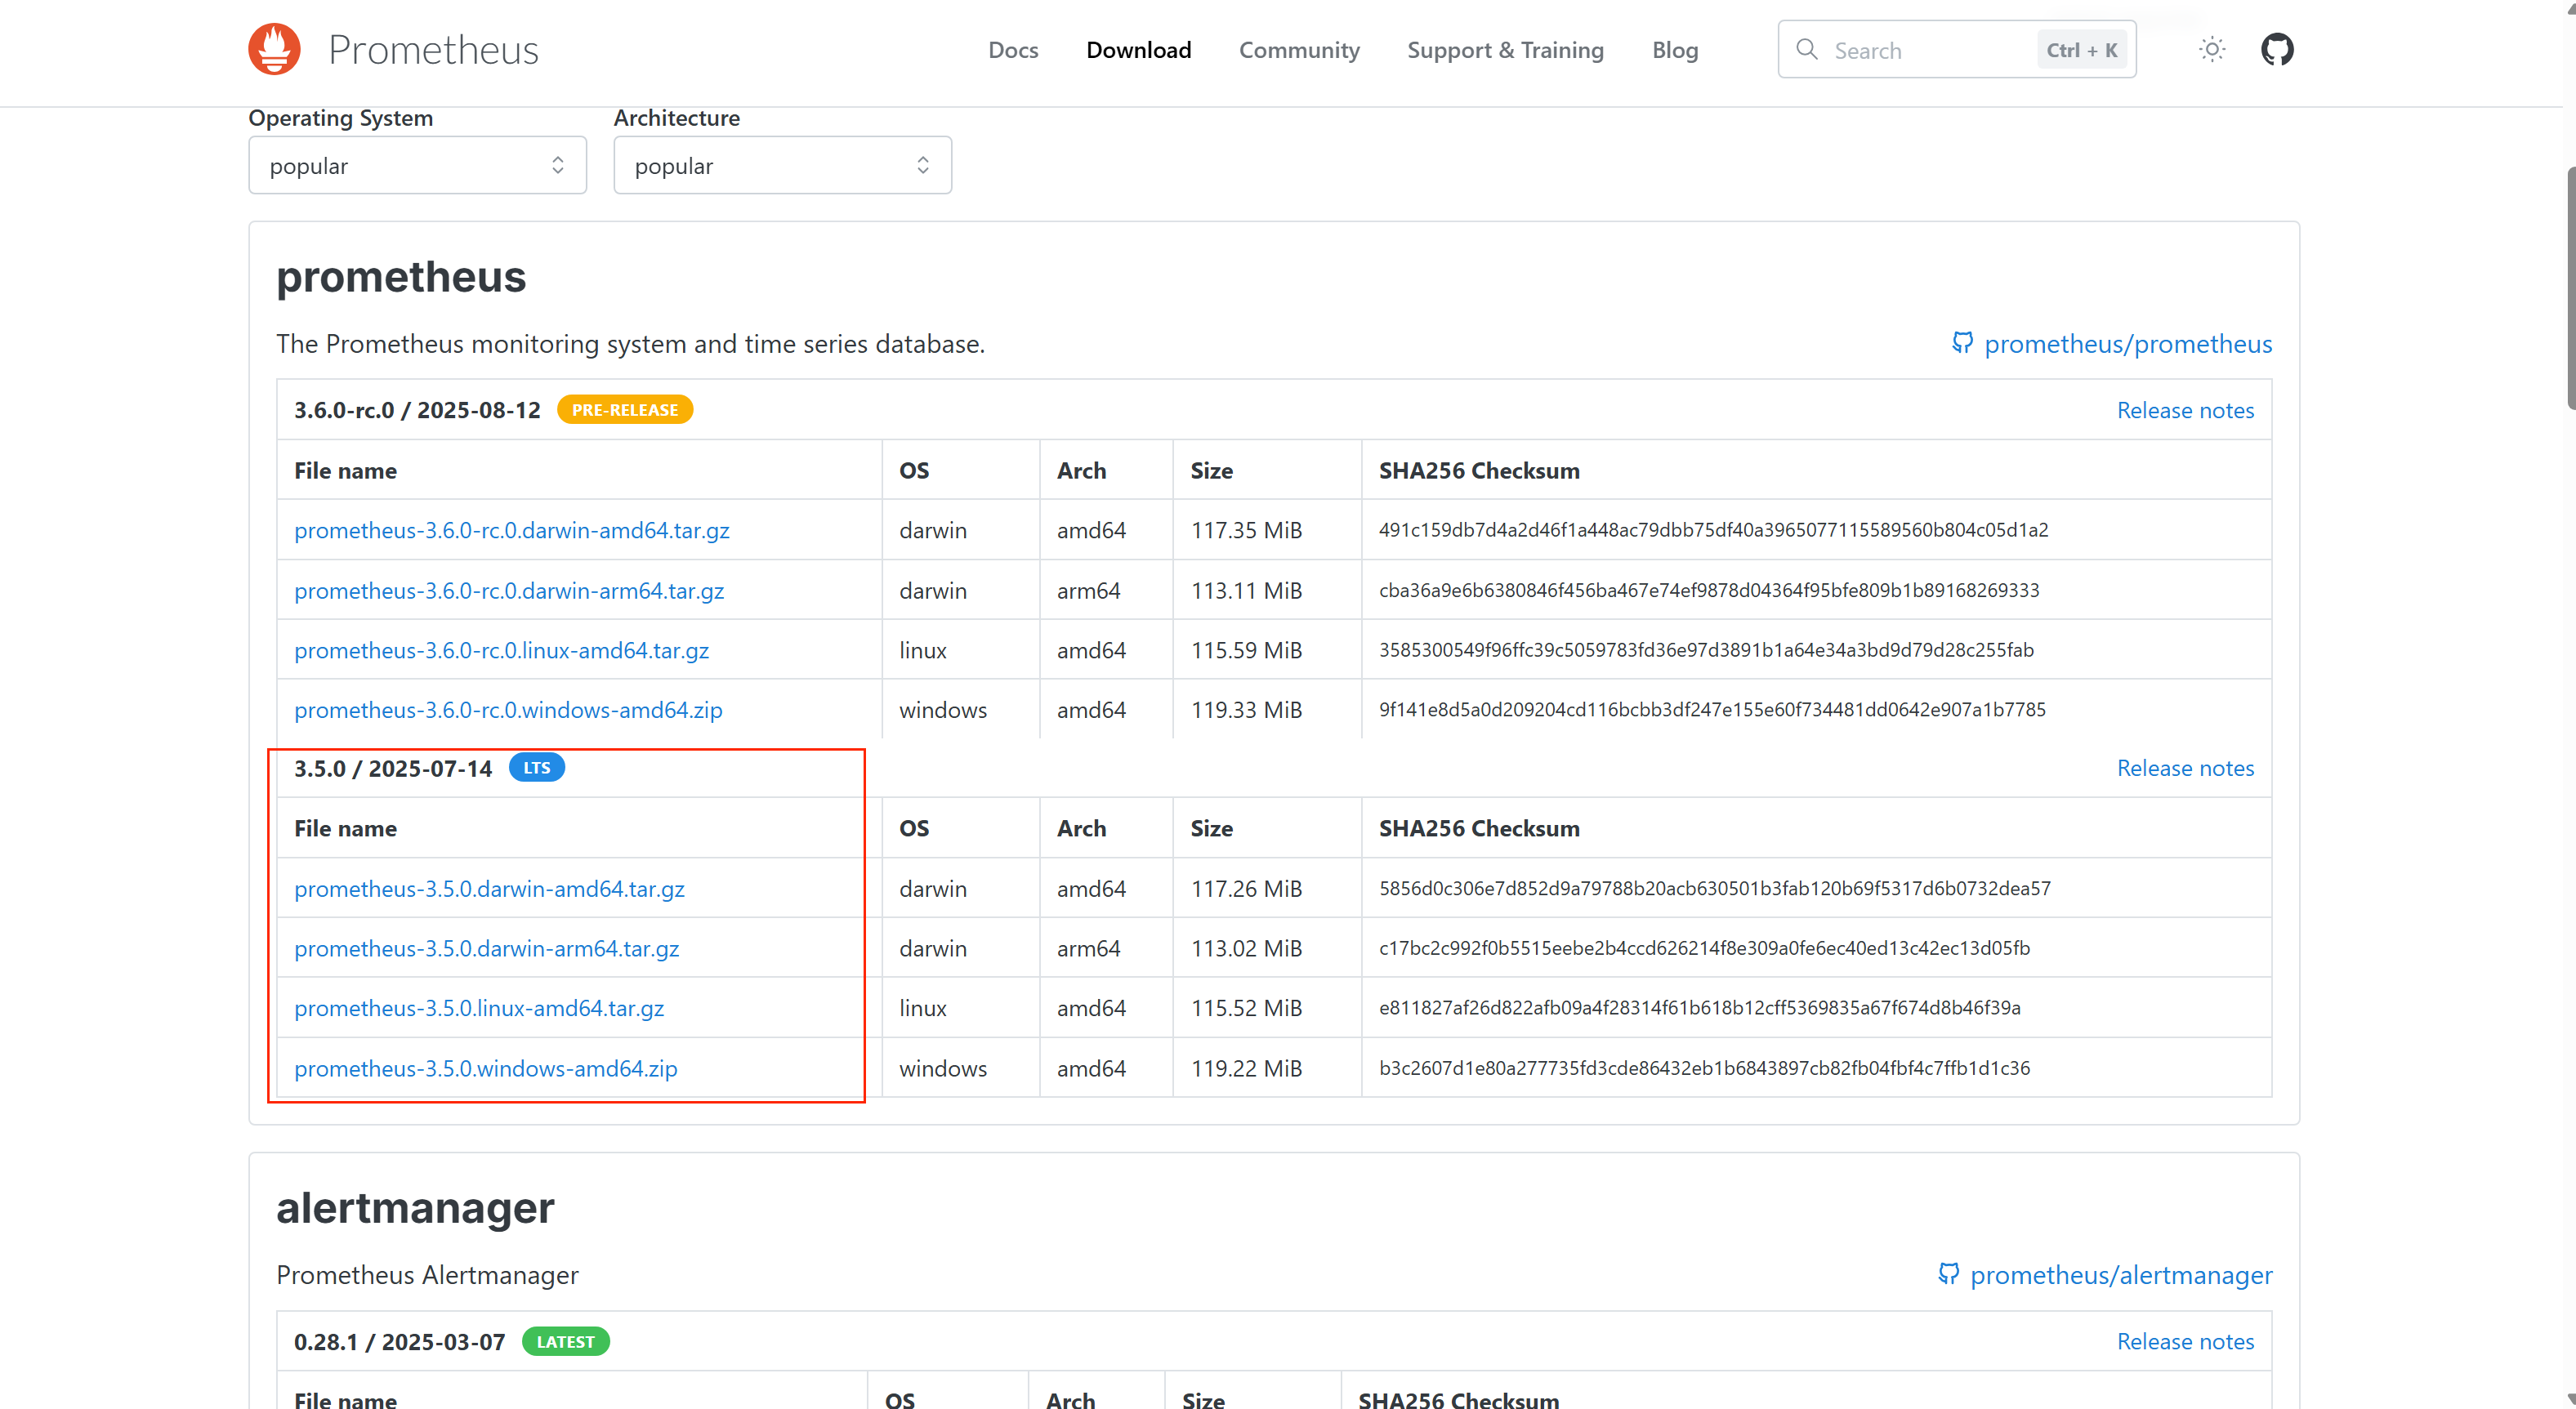Open the Docs menu item
Image resolution: width=2576 pixels, height=1409 pixels.
point(1012,50)
